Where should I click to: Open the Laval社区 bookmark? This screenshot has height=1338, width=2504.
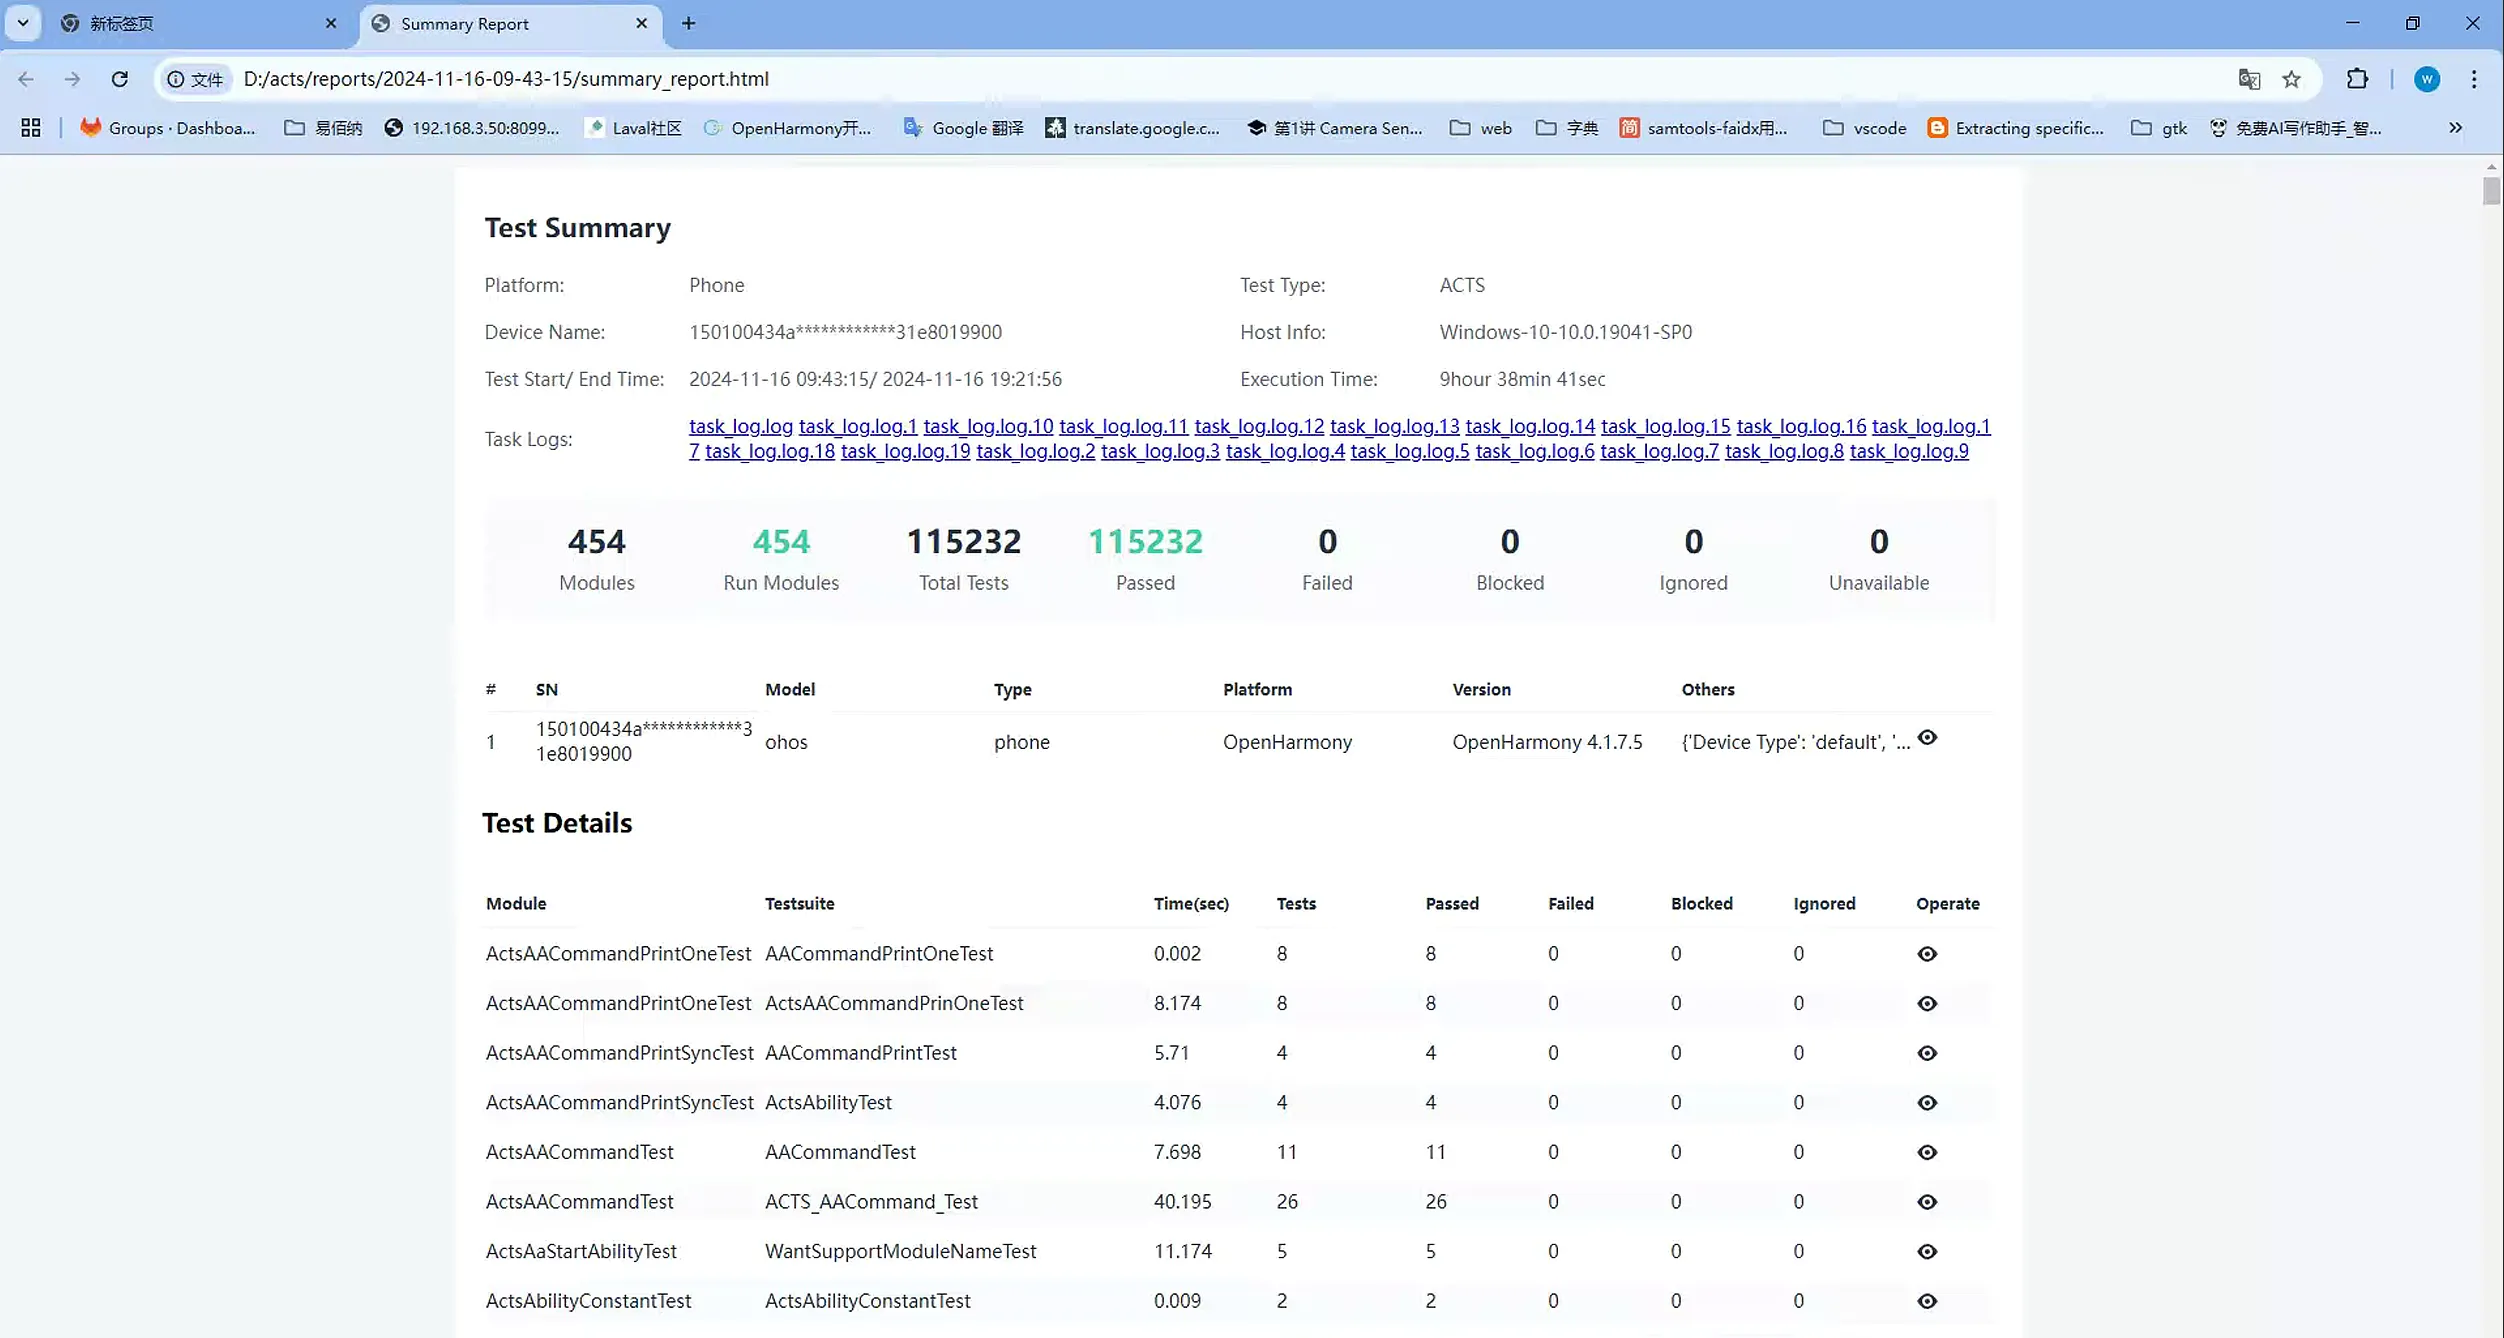click(x=634, y=128)
